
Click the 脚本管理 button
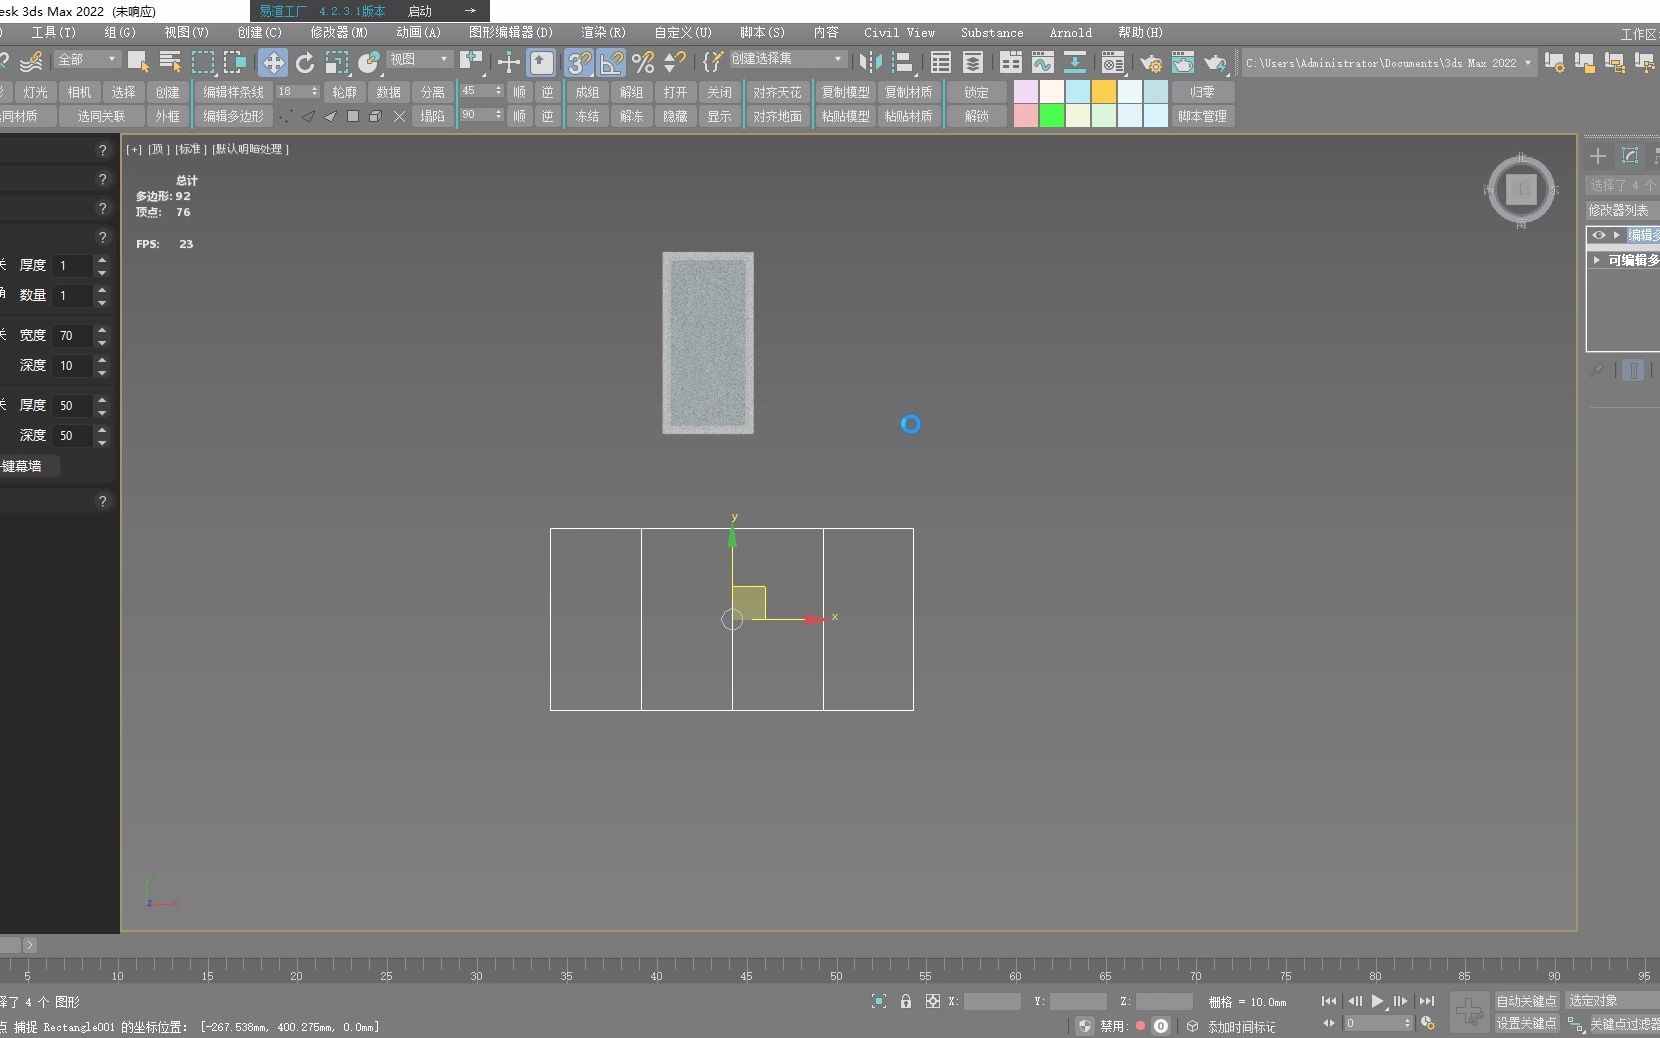[1202, 116]
